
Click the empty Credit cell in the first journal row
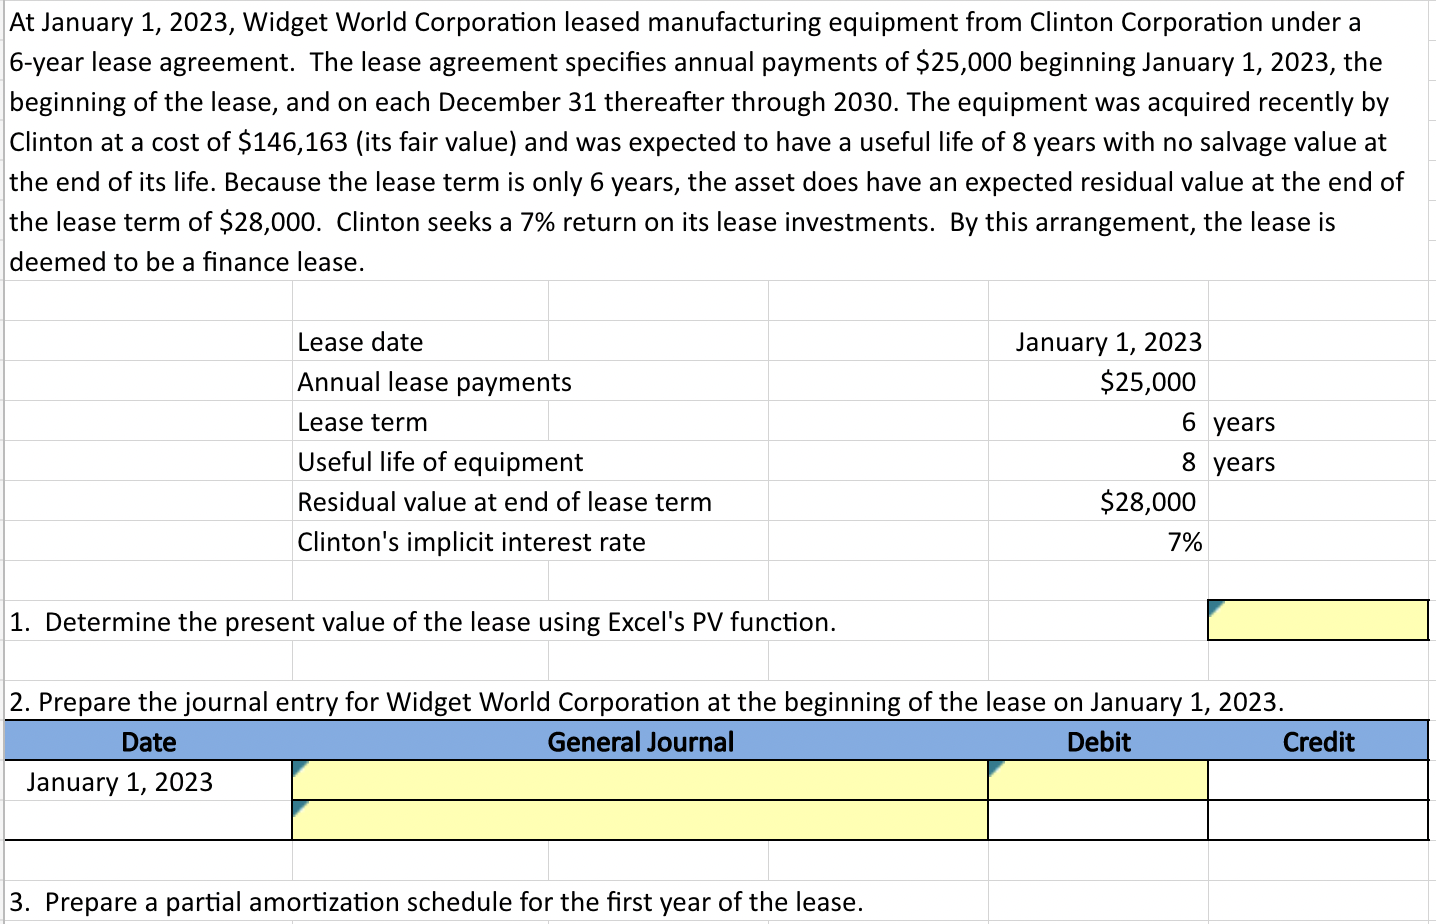click(x=1316, y=781)
